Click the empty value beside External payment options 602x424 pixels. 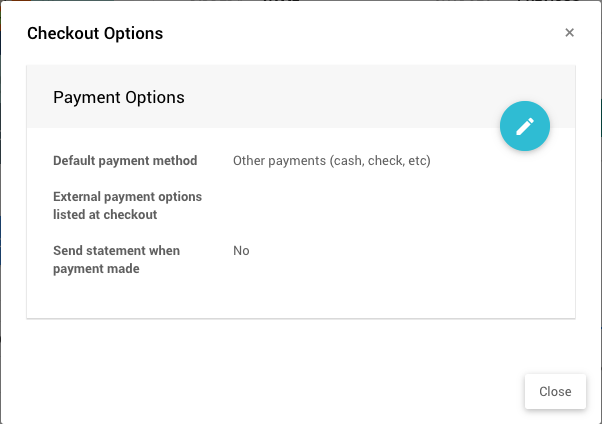[x=330, y=205]
